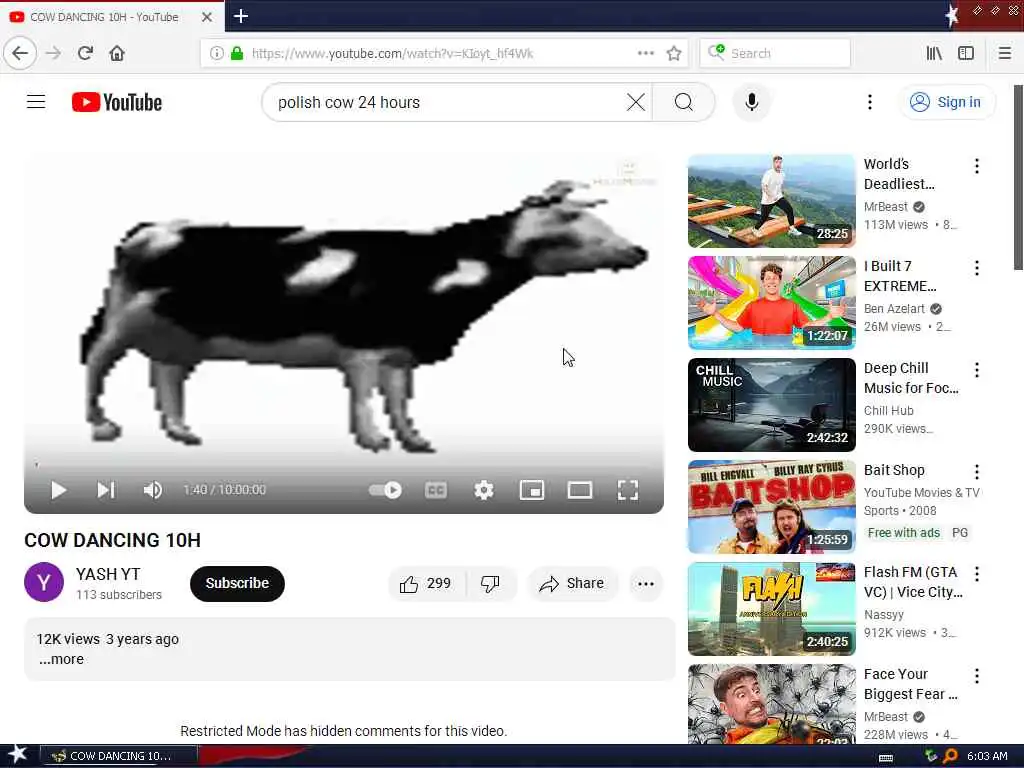The width and height of the screenshot is (1024, 768).
Task: Seek on the video progress bar
Action: 344,465
